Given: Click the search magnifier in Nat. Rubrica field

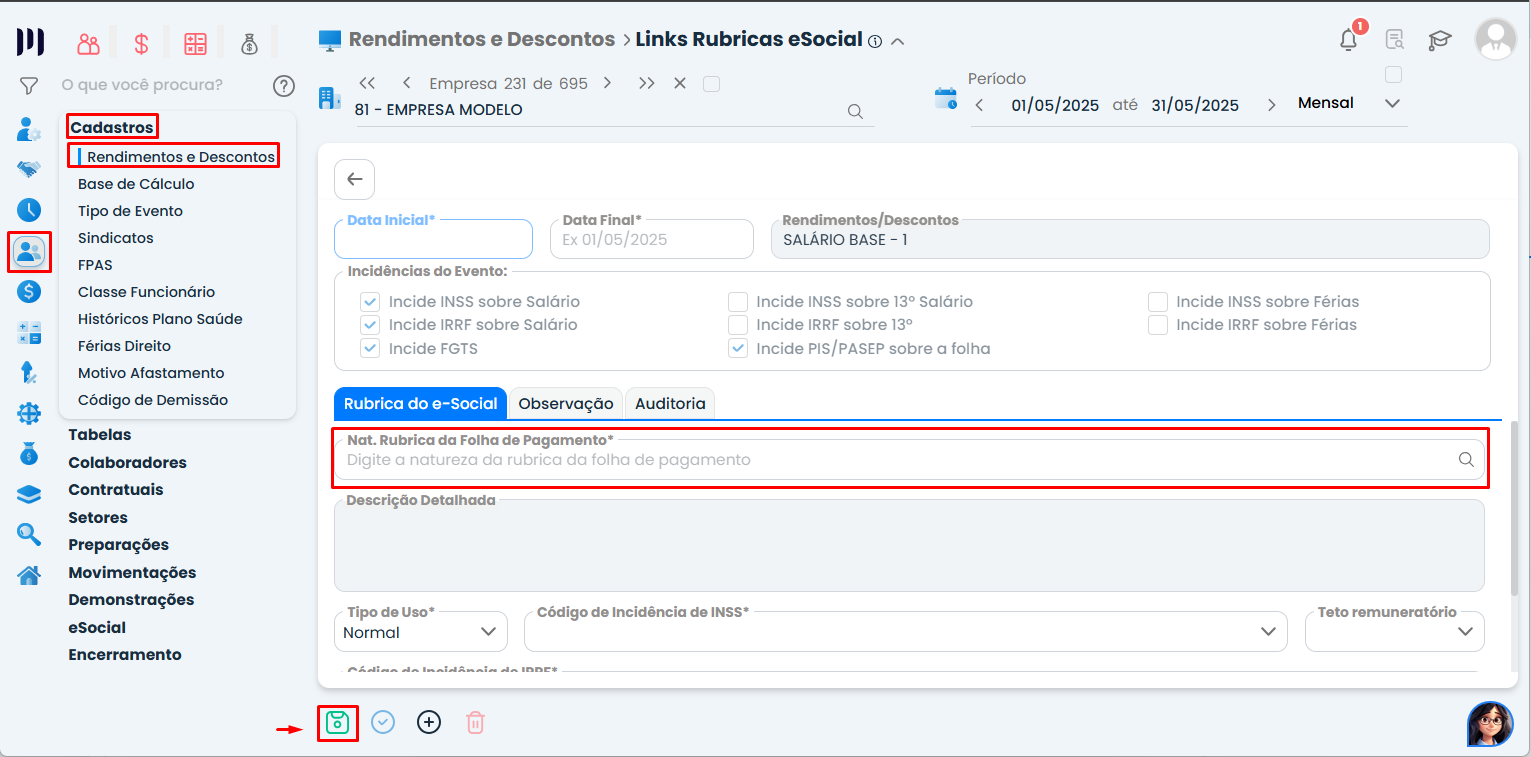Looking at the screenshot, I should pos(1466,460).
